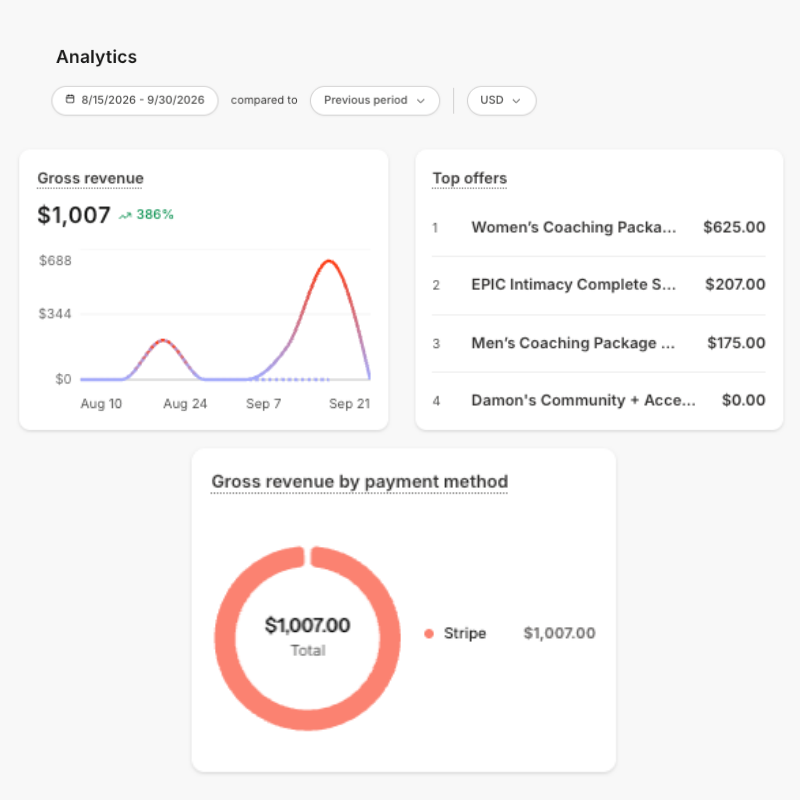This screenshot has width=800, height=800.
Task: Click the calendar icon in date range
Action: coord(70,99)
